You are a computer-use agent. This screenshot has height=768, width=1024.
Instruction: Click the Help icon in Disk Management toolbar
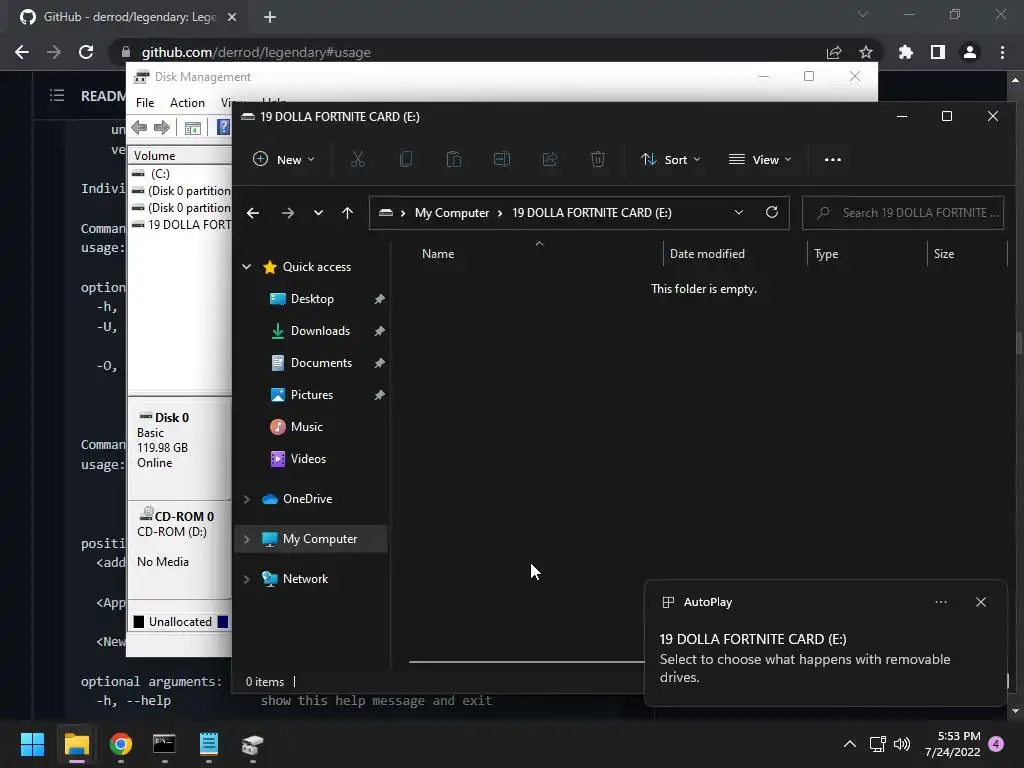(x=223, y=127)
